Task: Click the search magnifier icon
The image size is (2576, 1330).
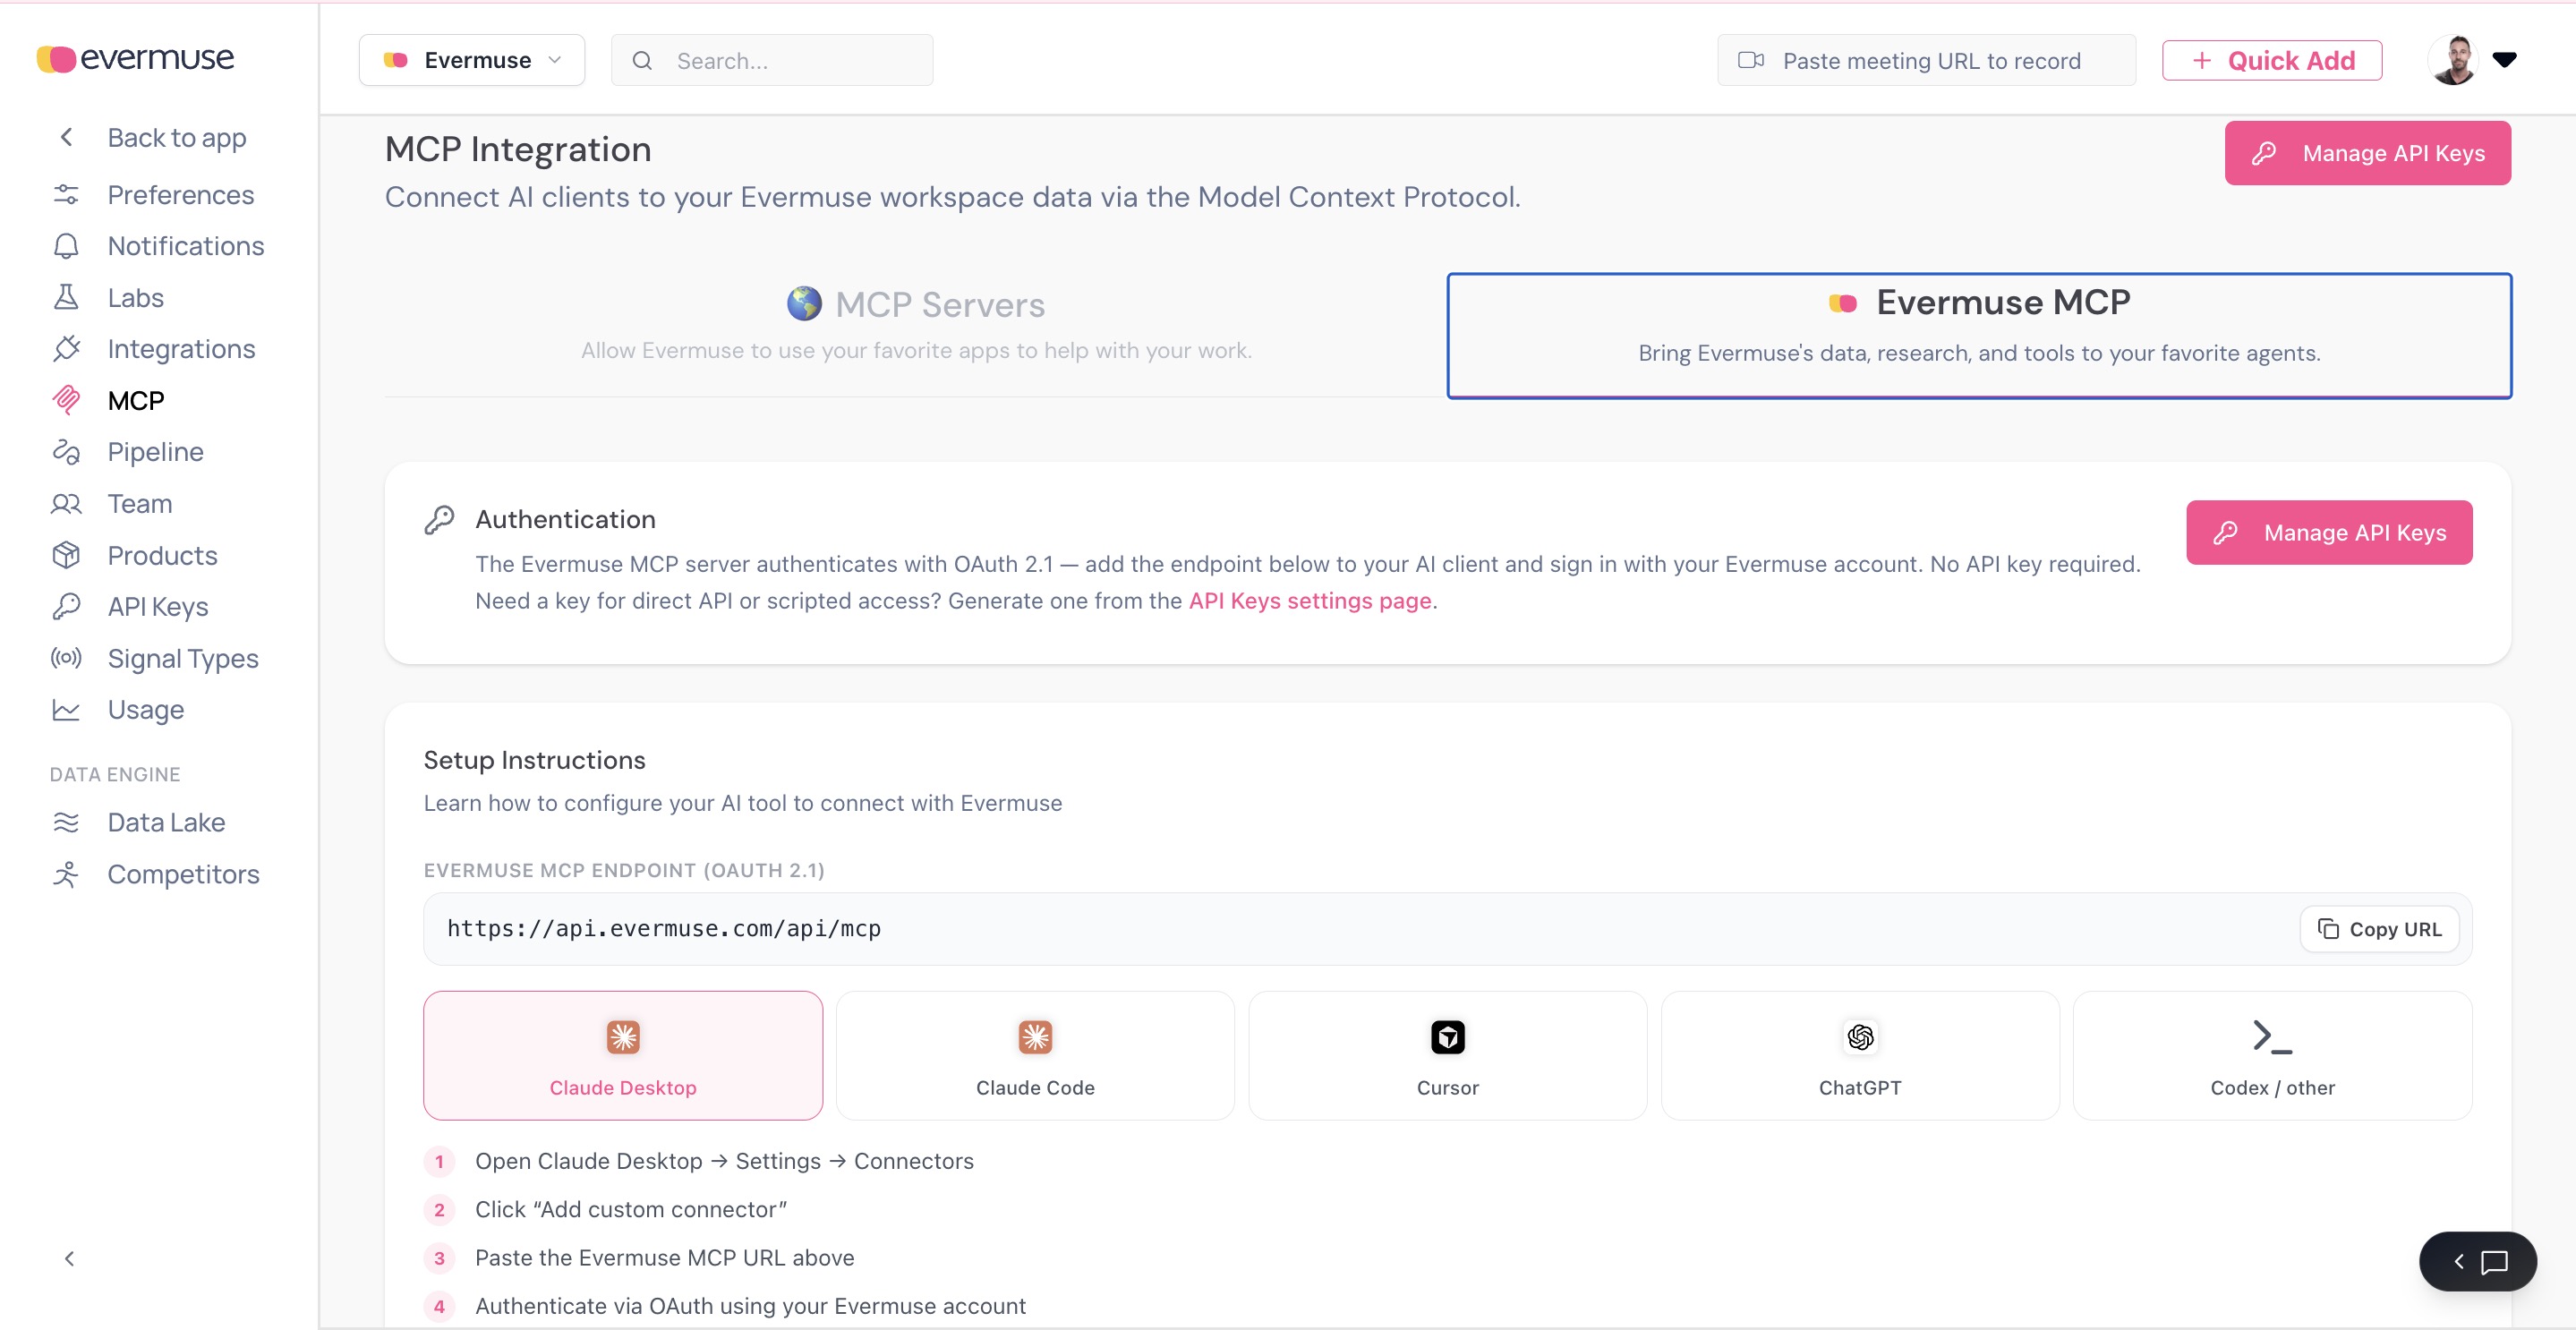Action: tap(642, 61)
